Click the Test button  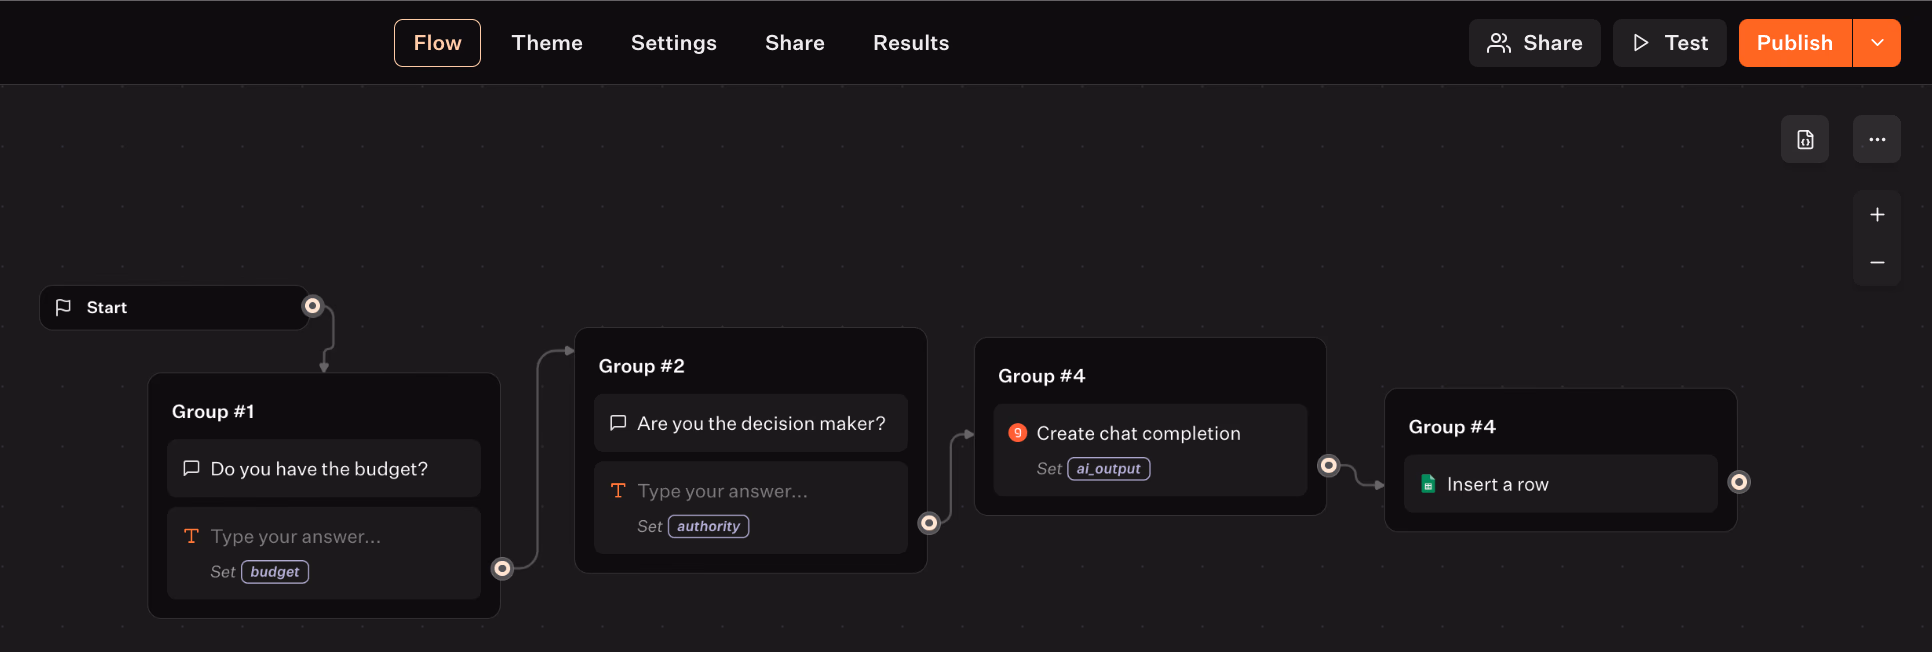click(x=1669, y=43)
